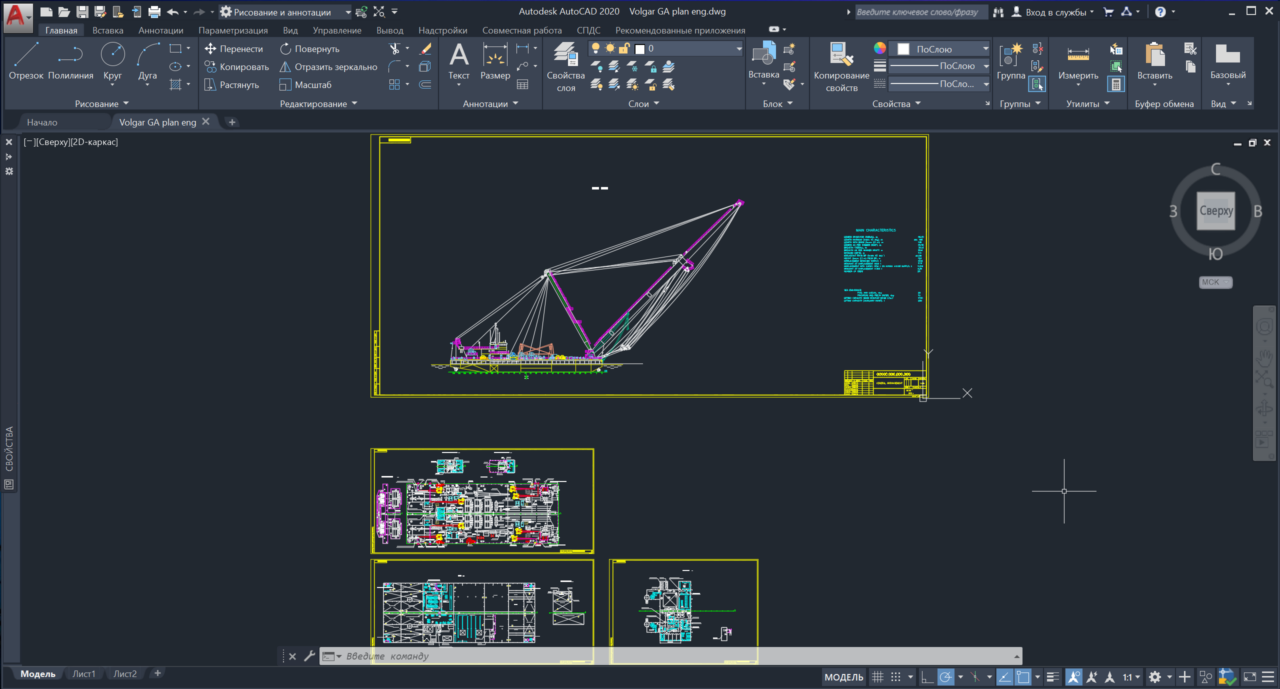1280x689 pixels.
Task: Expand the Аннотации panel
Action: tap(490, 103)
